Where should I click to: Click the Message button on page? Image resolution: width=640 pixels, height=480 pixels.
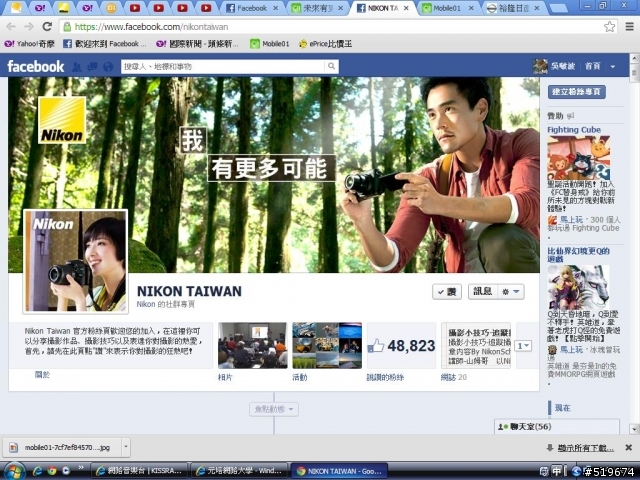click(x=483, y=292)
